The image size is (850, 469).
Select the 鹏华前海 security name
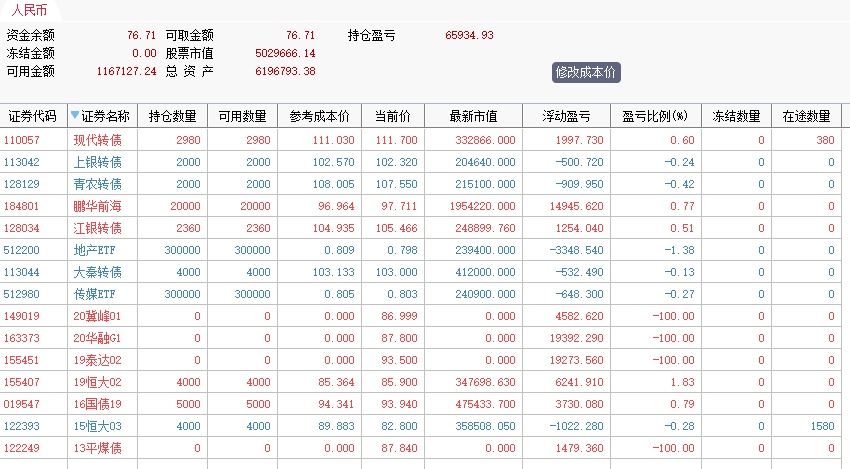[x=98, y=206]
